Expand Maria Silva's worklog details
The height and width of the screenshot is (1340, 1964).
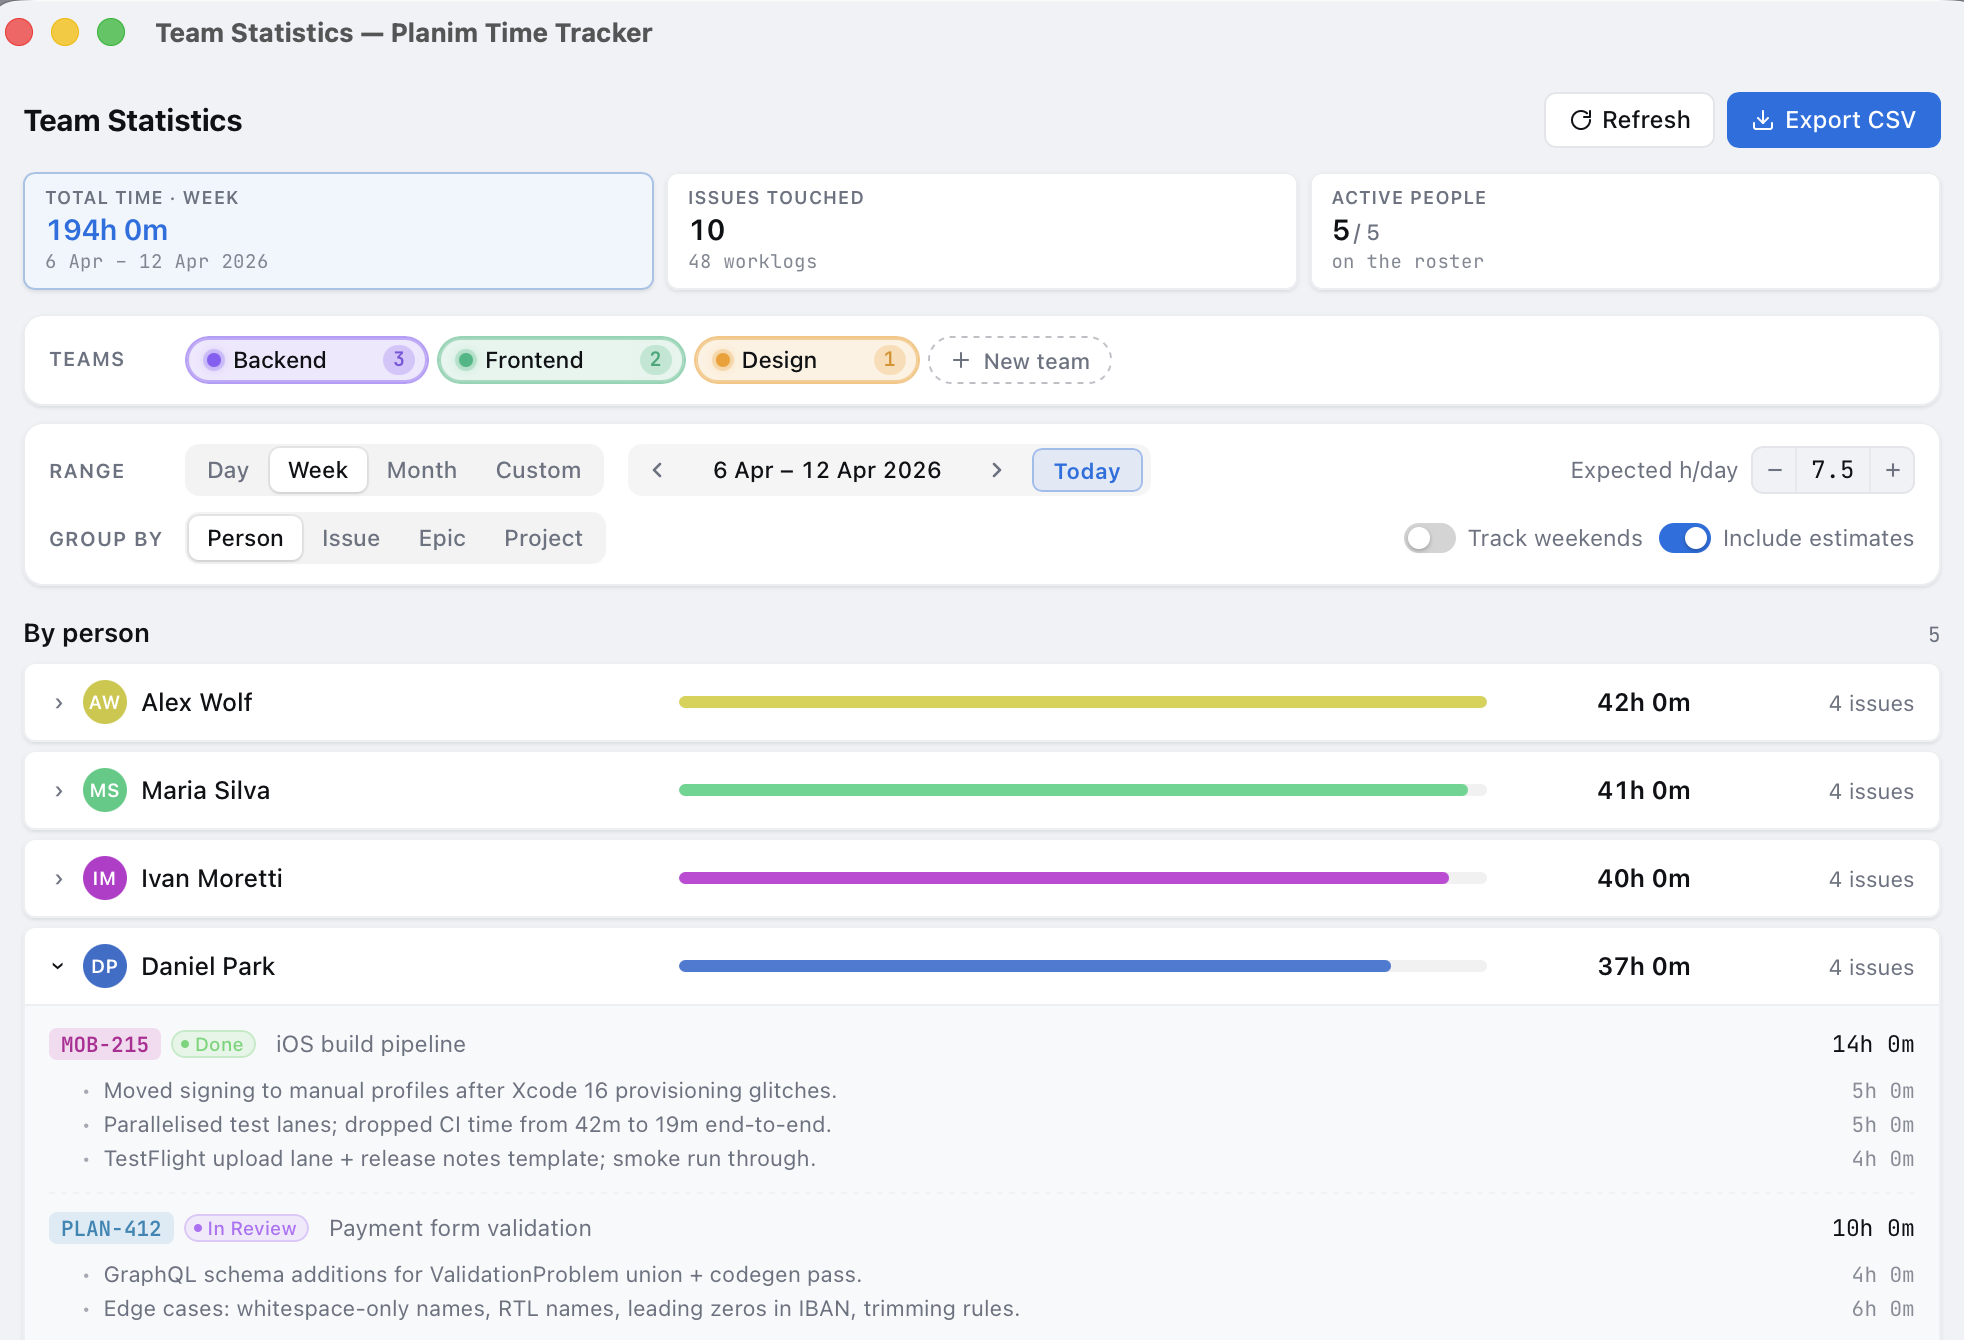pos(59,791)
